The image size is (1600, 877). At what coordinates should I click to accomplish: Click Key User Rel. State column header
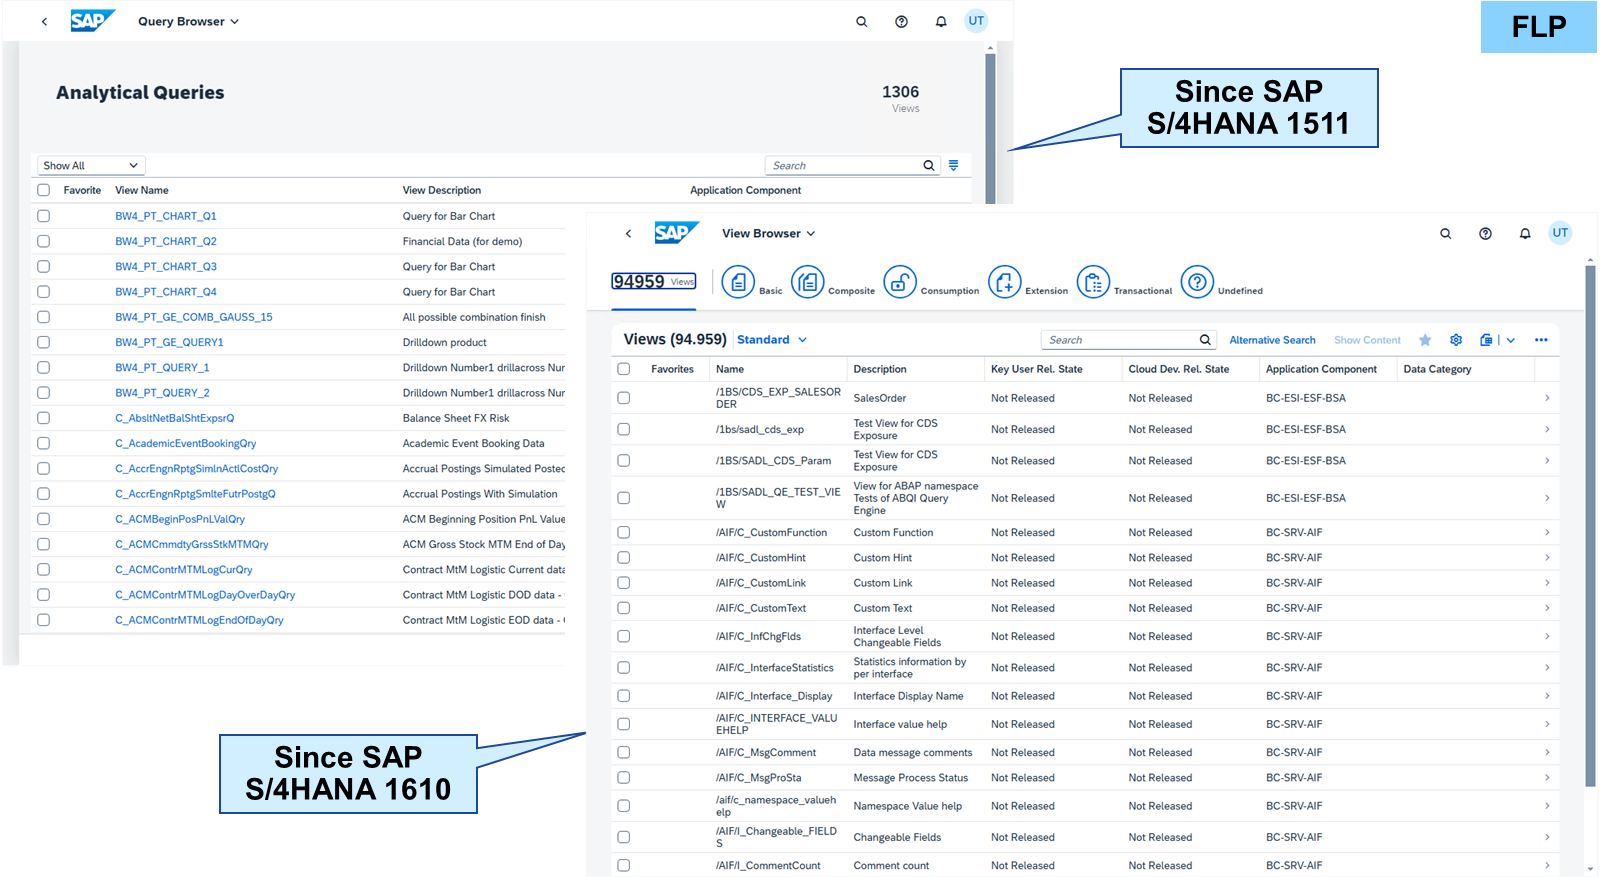[x=1036, y=369]
